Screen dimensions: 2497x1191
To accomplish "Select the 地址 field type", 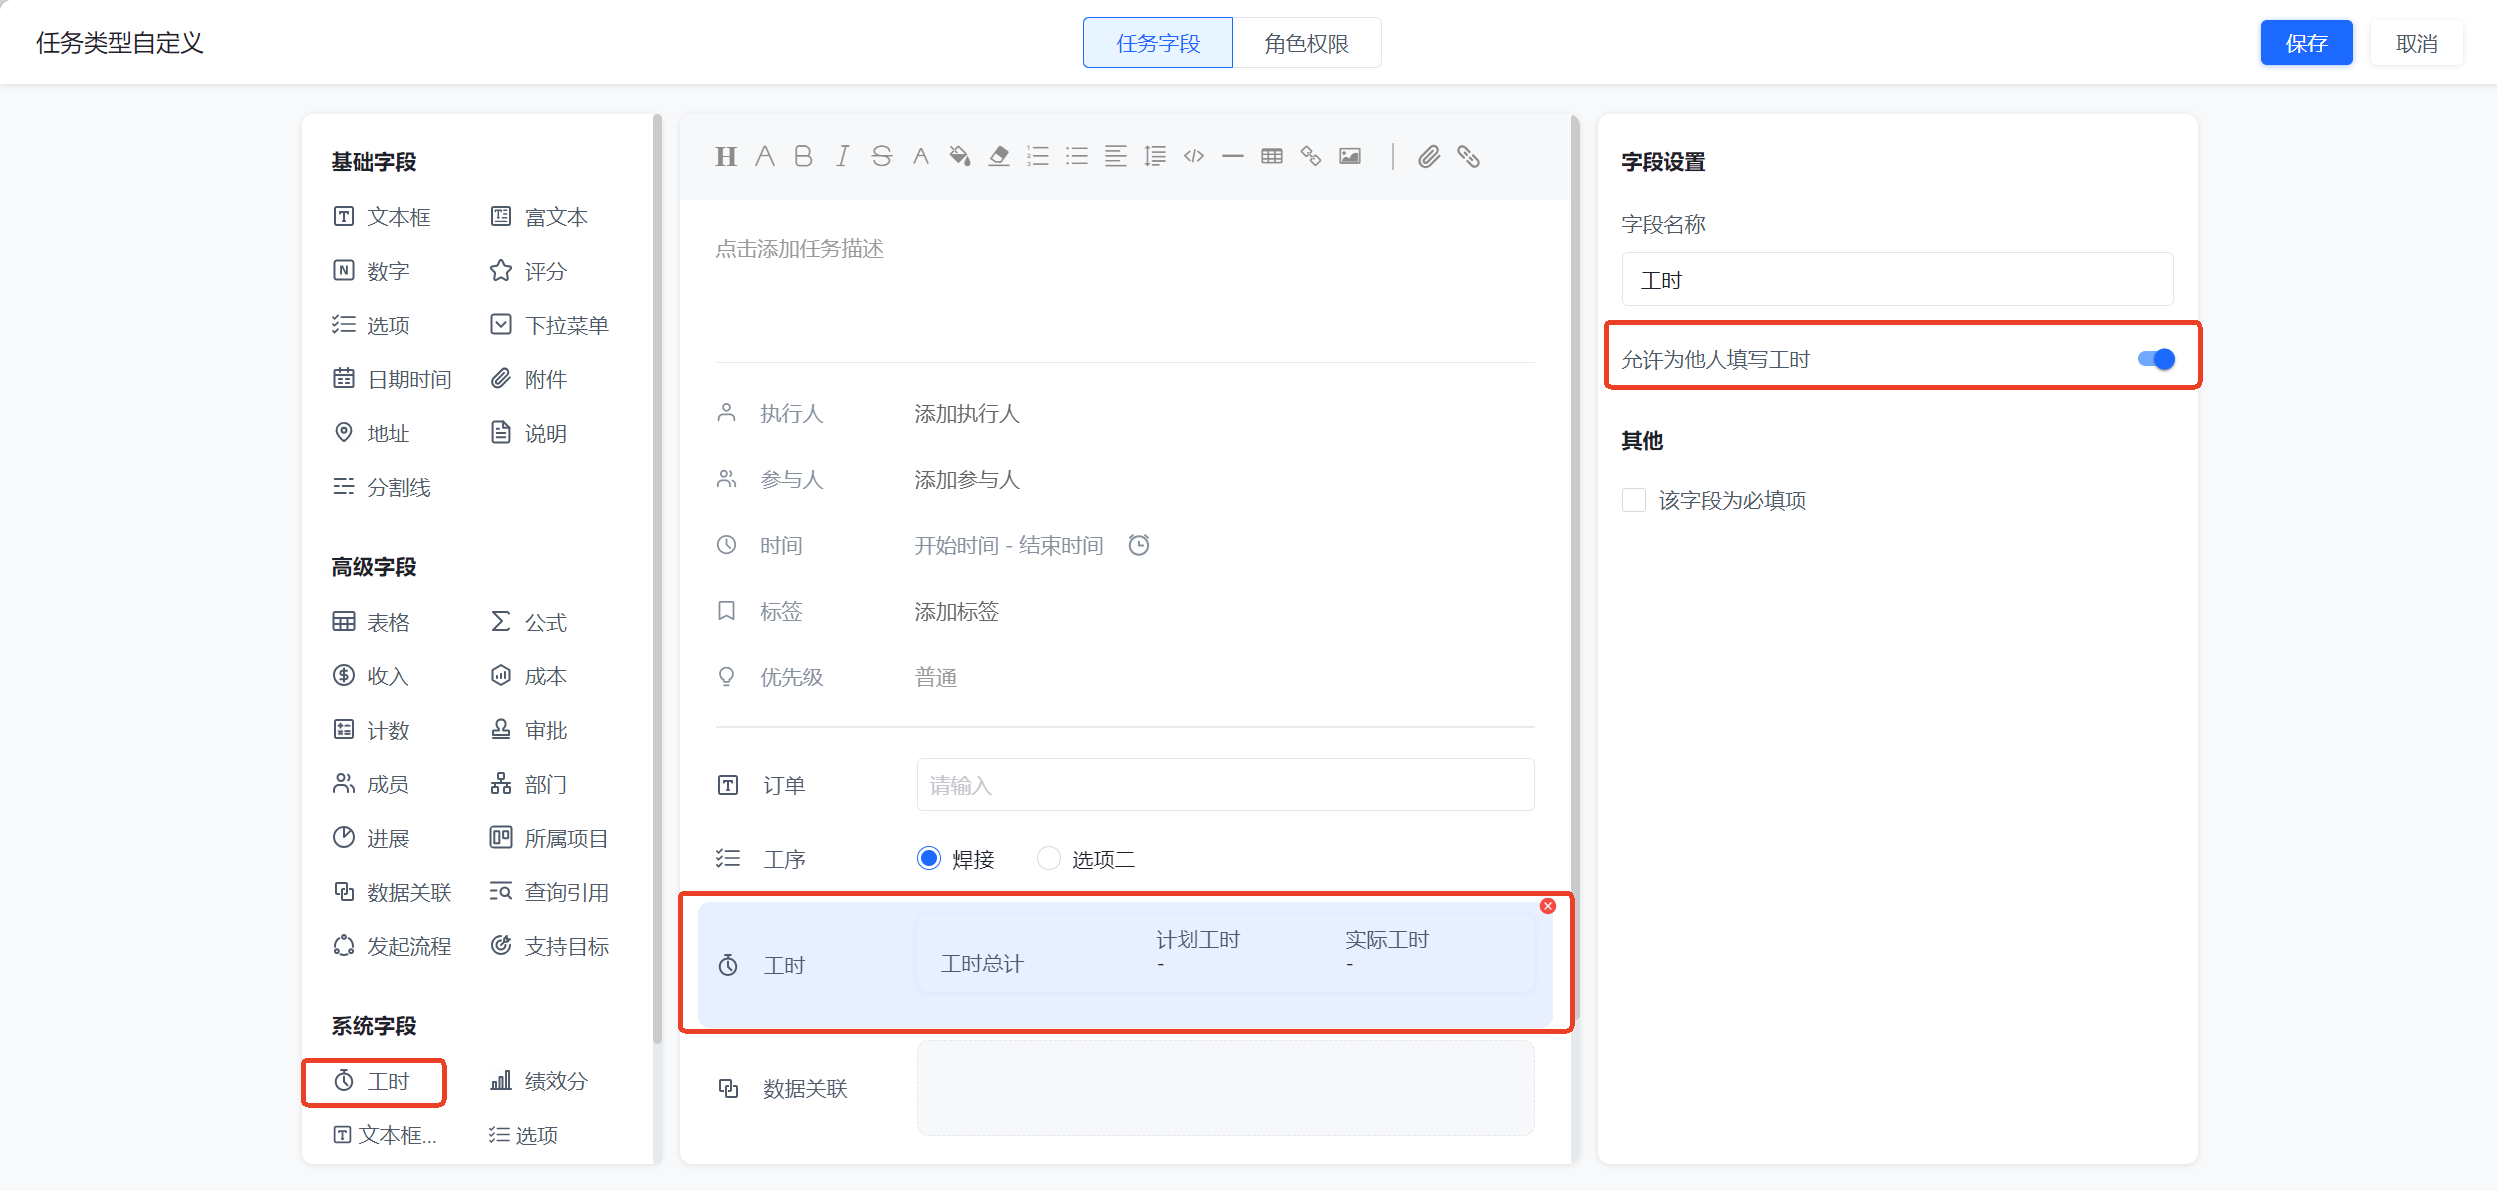I will pyautogui.click(x=372, y=433).
